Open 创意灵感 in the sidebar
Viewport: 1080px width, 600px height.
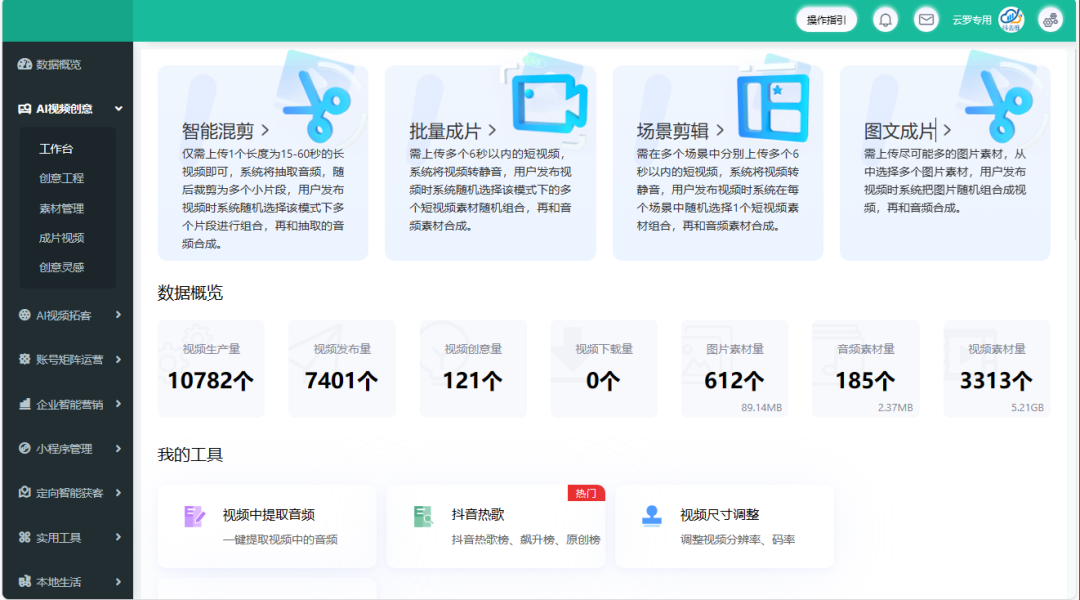tap(61, 267)
